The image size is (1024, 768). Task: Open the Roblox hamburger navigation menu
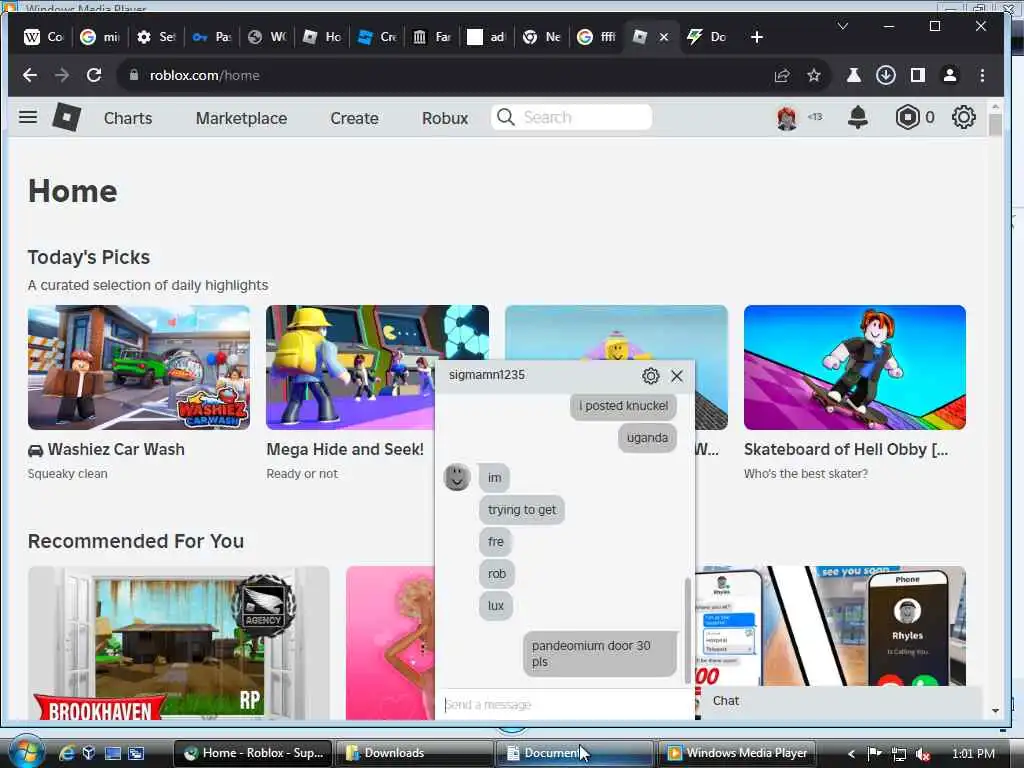pyautogui.click(x=27, y=118)
